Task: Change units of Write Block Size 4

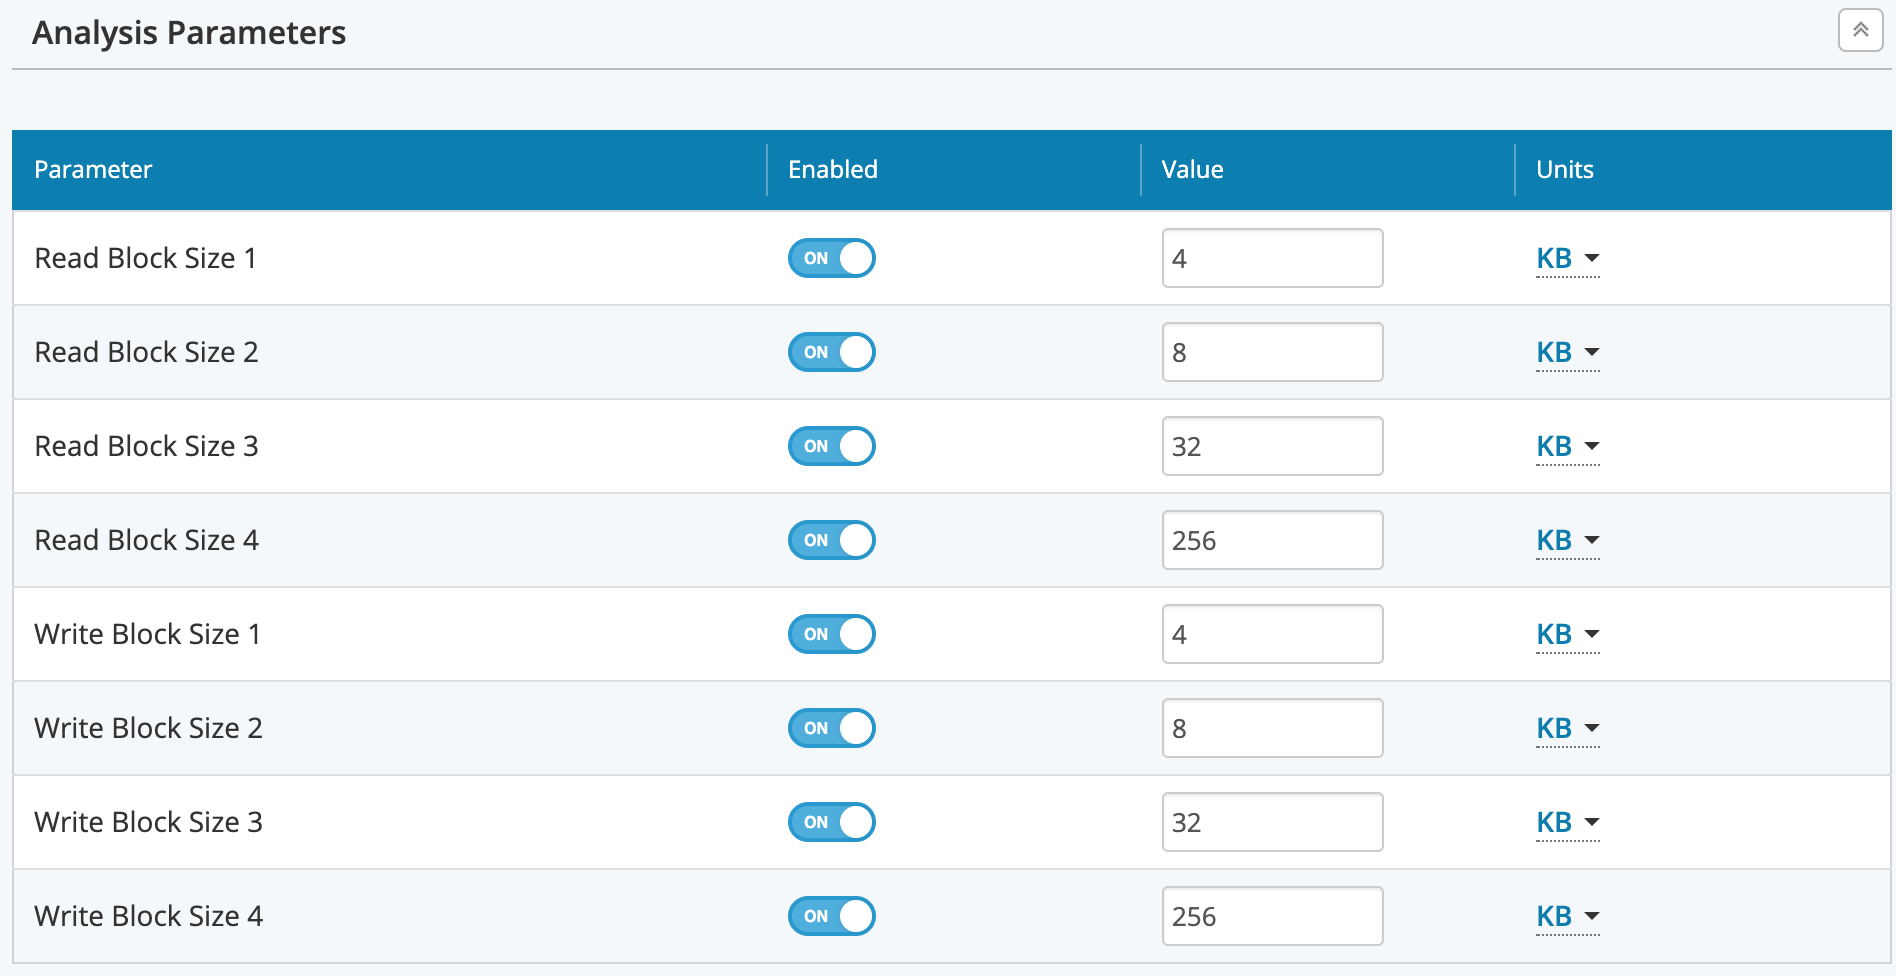Action: 1568,917
